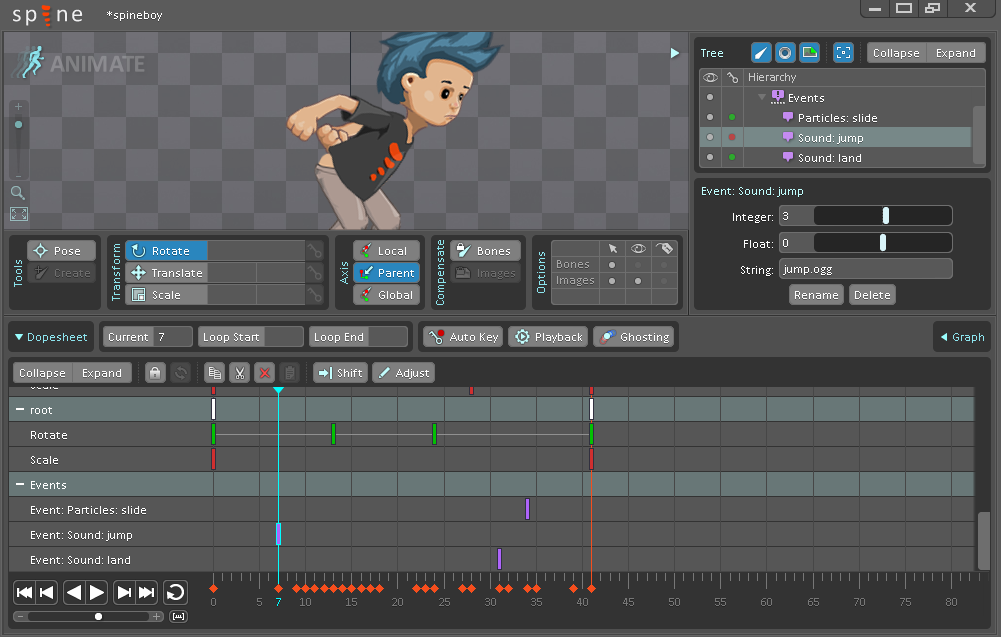Click the lock keys icon in dopesheet
This screenshot has width=1001, height=637.
(x=155, y=373)
